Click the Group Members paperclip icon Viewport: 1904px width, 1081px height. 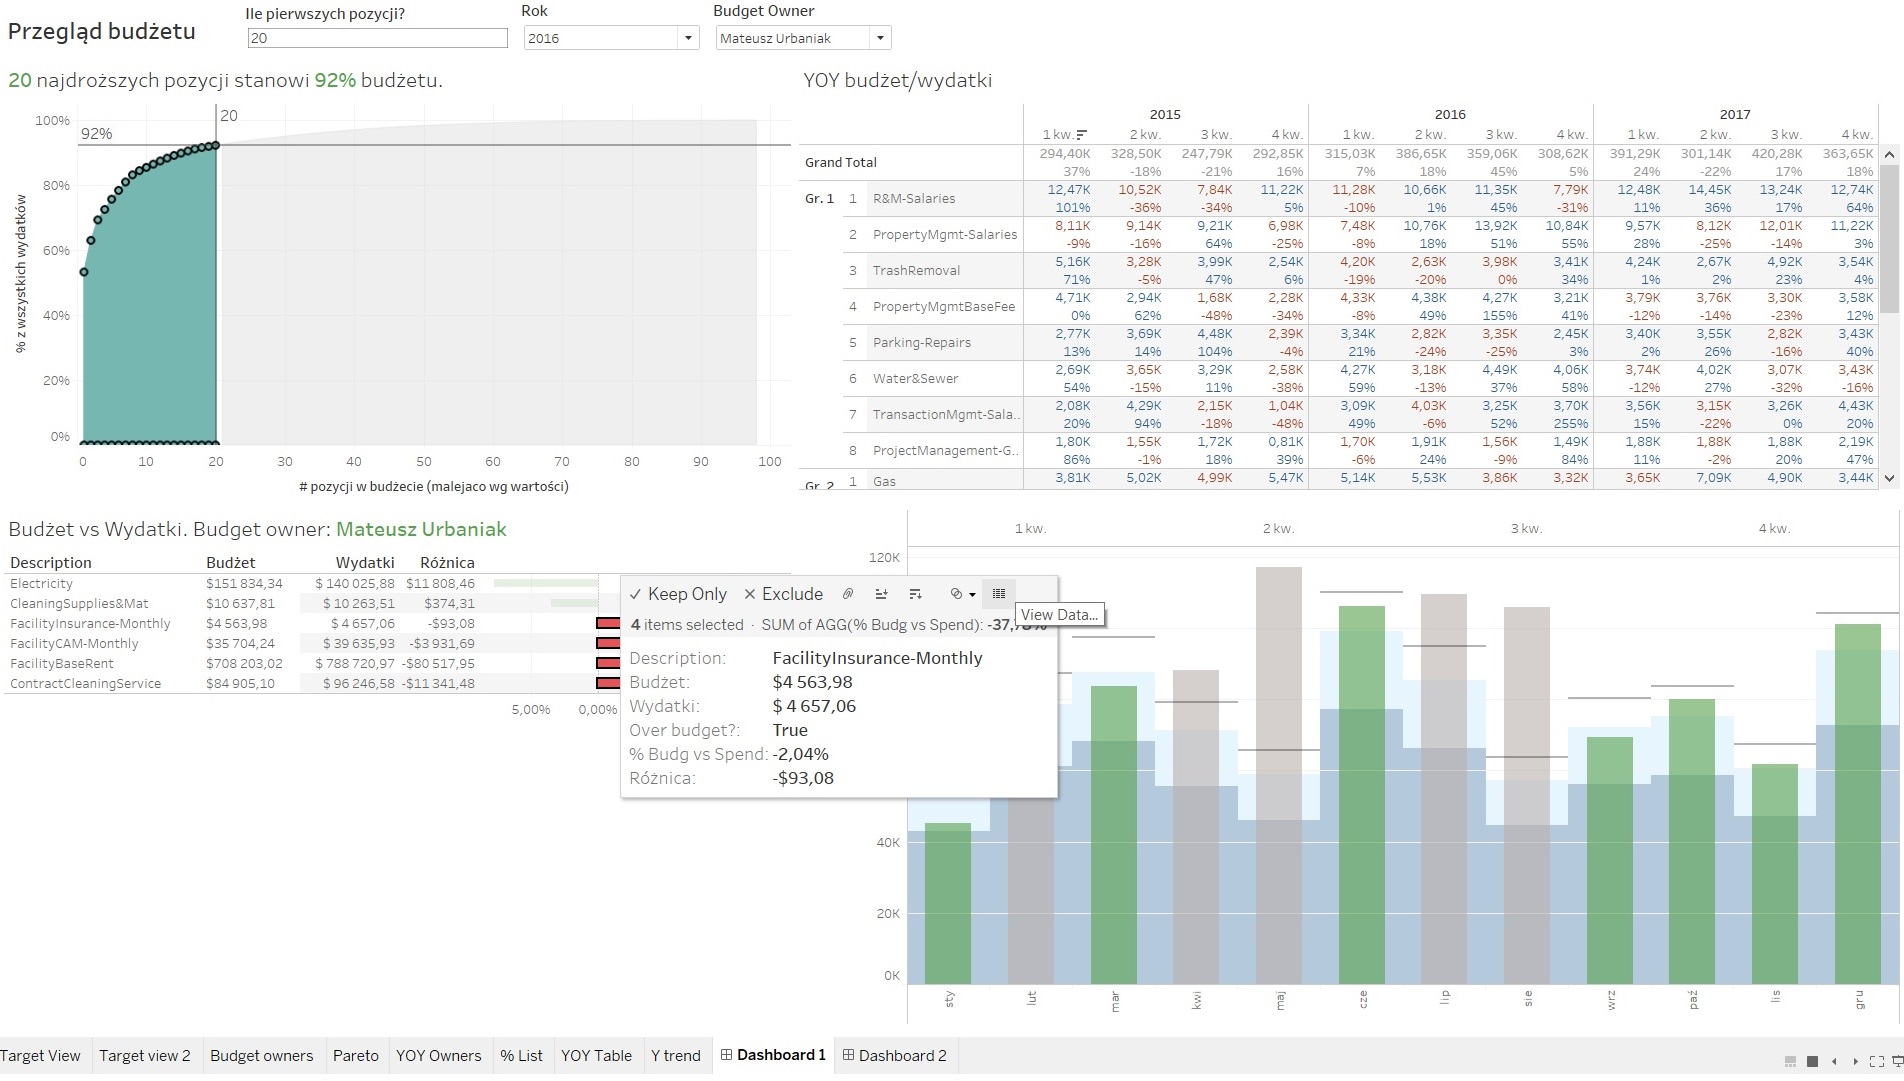[848, 594]
